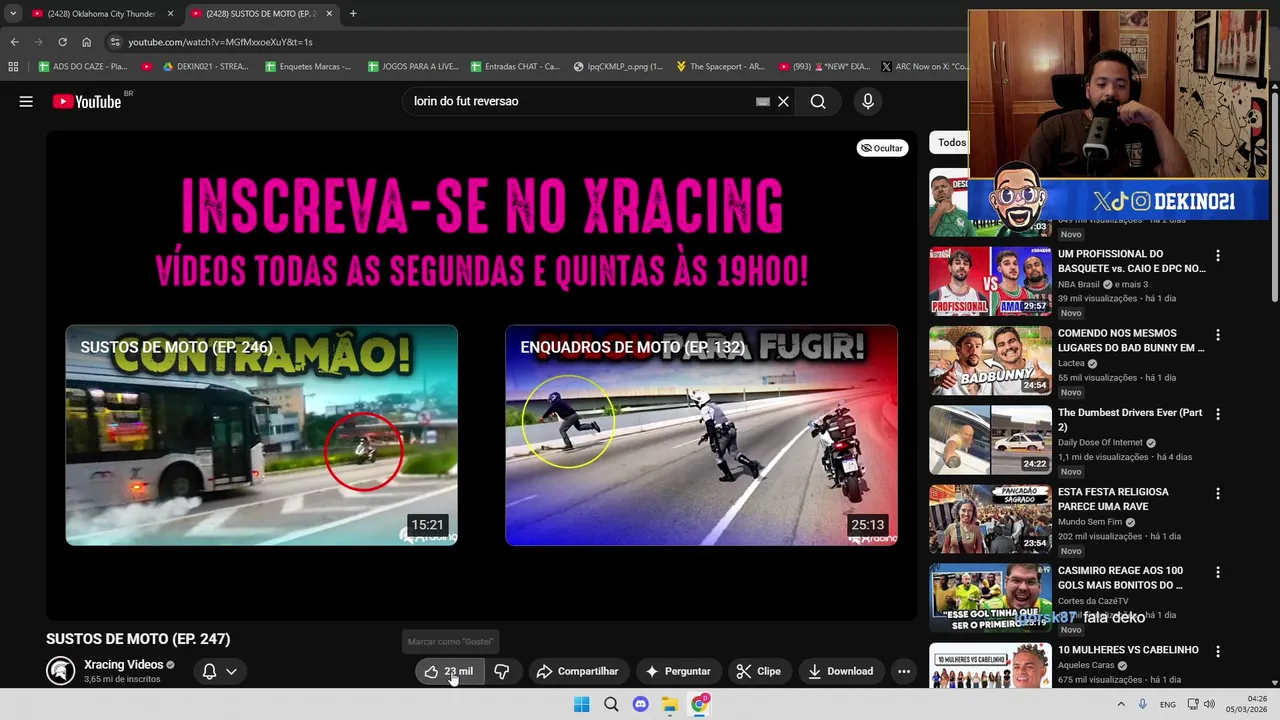Click the Download button
The height and width of the screenshot is (720, 1280).
coord(841,671)
